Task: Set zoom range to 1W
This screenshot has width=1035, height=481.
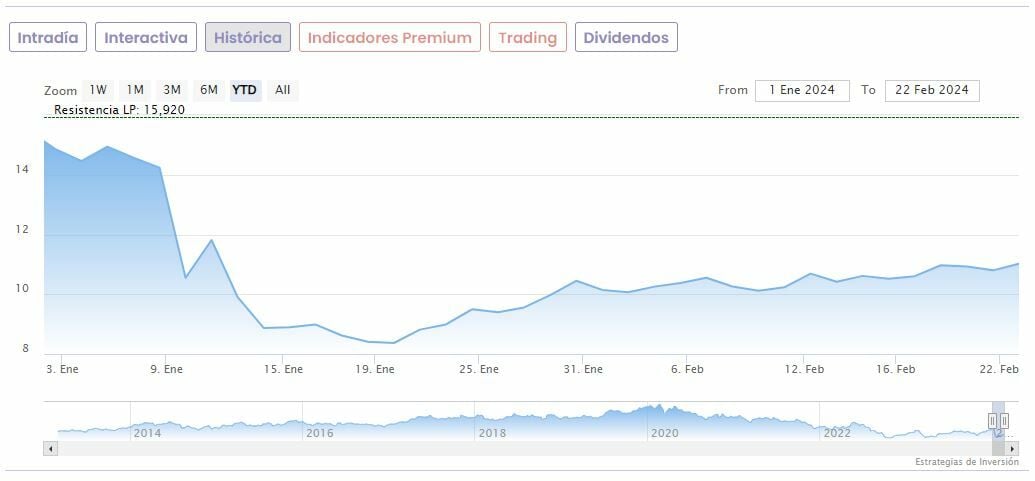Action: pos(98,90)
